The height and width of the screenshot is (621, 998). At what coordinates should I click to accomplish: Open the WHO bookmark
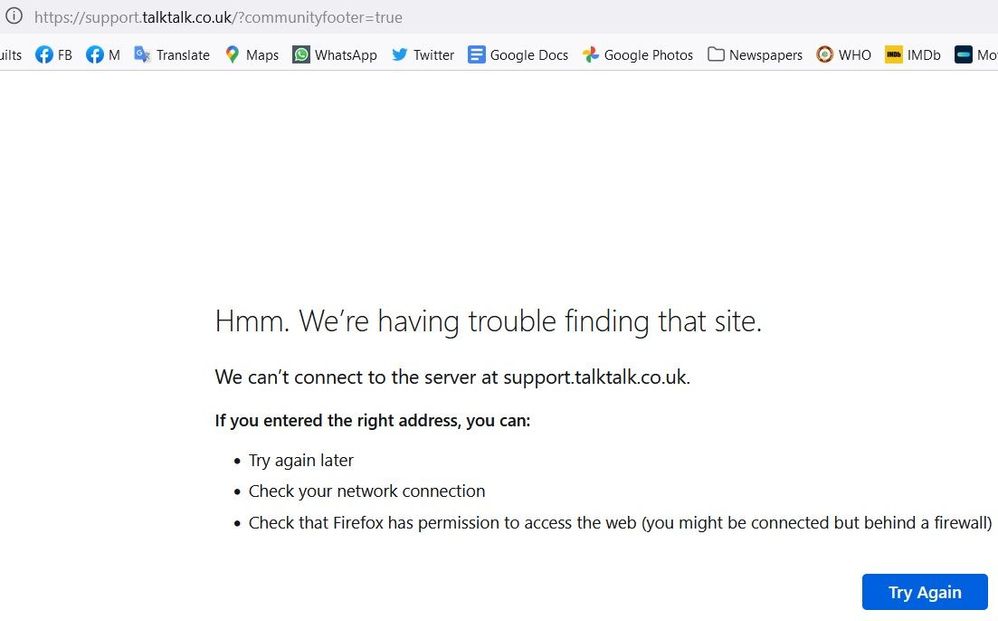pos(843,55)
